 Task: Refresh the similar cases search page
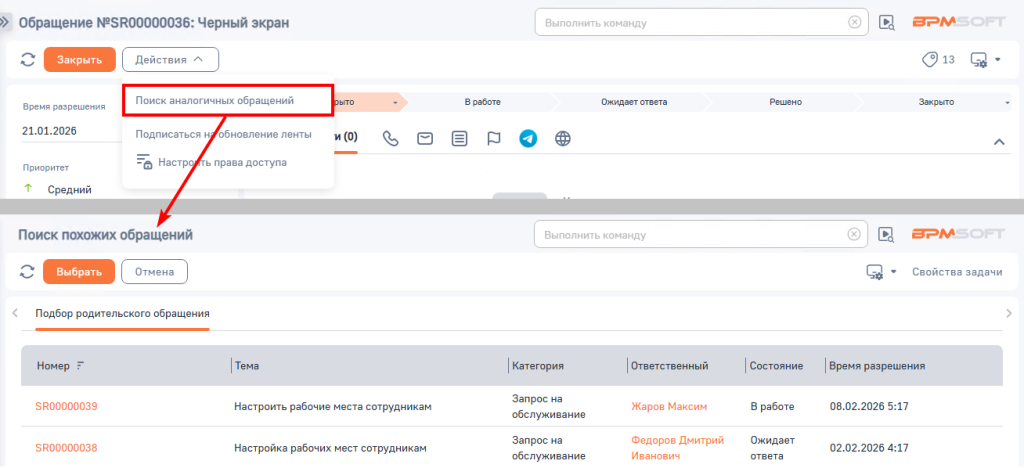27,272
